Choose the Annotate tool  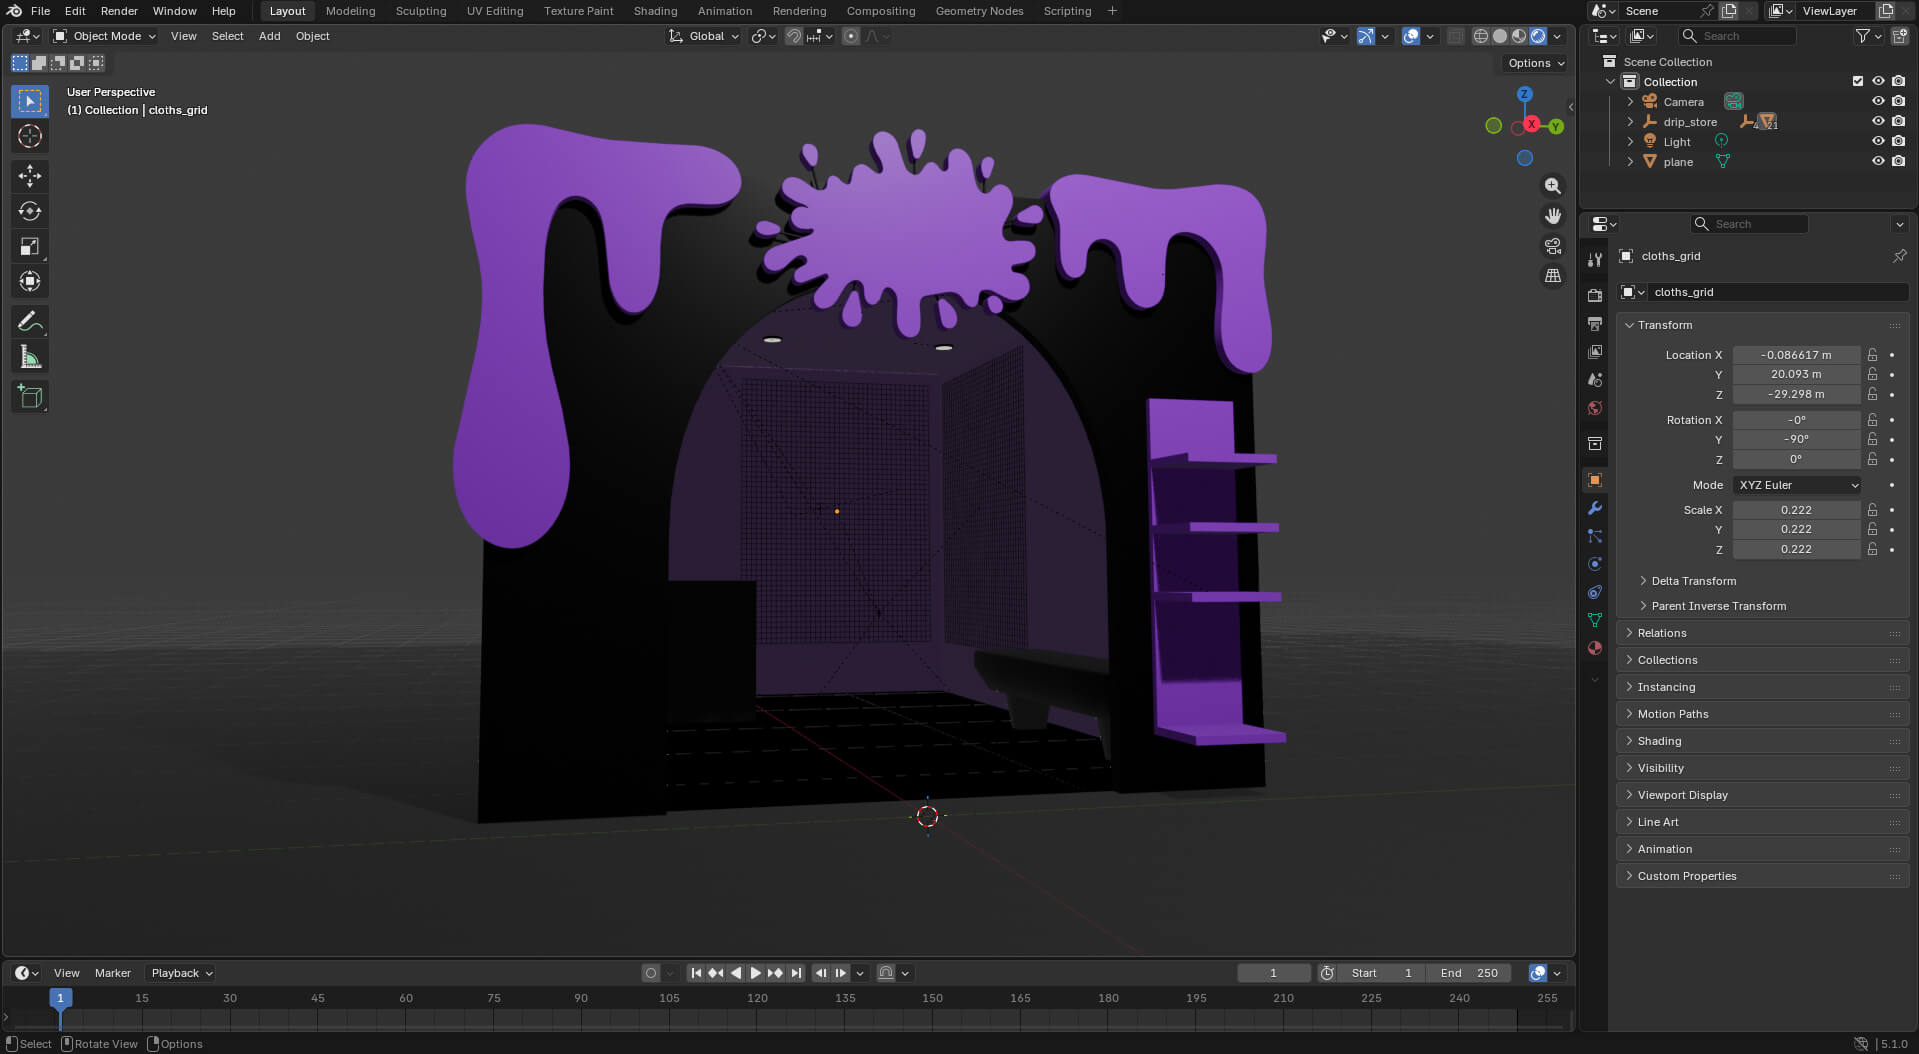coord(30,322)
